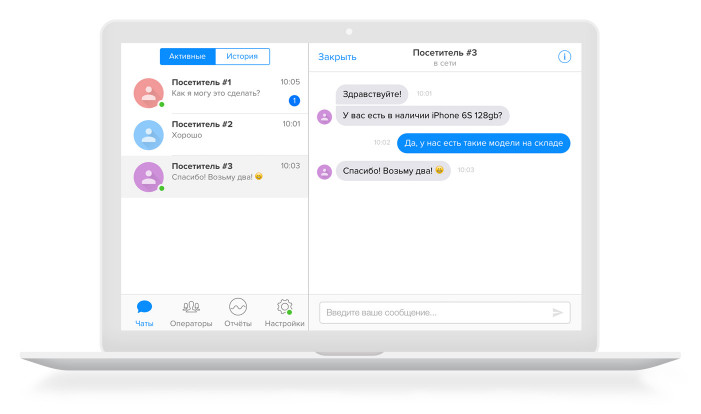Switch to the История tab
Image resolution: width=701 pixels, height=414 pixels.
pos(242,57)
